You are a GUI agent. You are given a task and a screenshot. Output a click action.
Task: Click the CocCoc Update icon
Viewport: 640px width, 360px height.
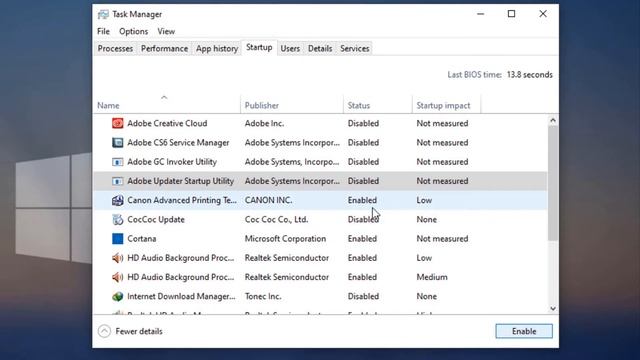click(118, 220)
